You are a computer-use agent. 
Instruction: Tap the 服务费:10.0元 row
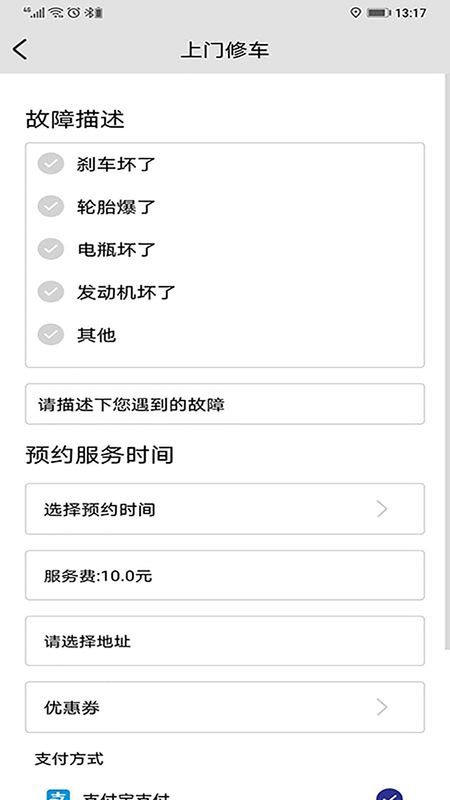[x=225, y=576]
